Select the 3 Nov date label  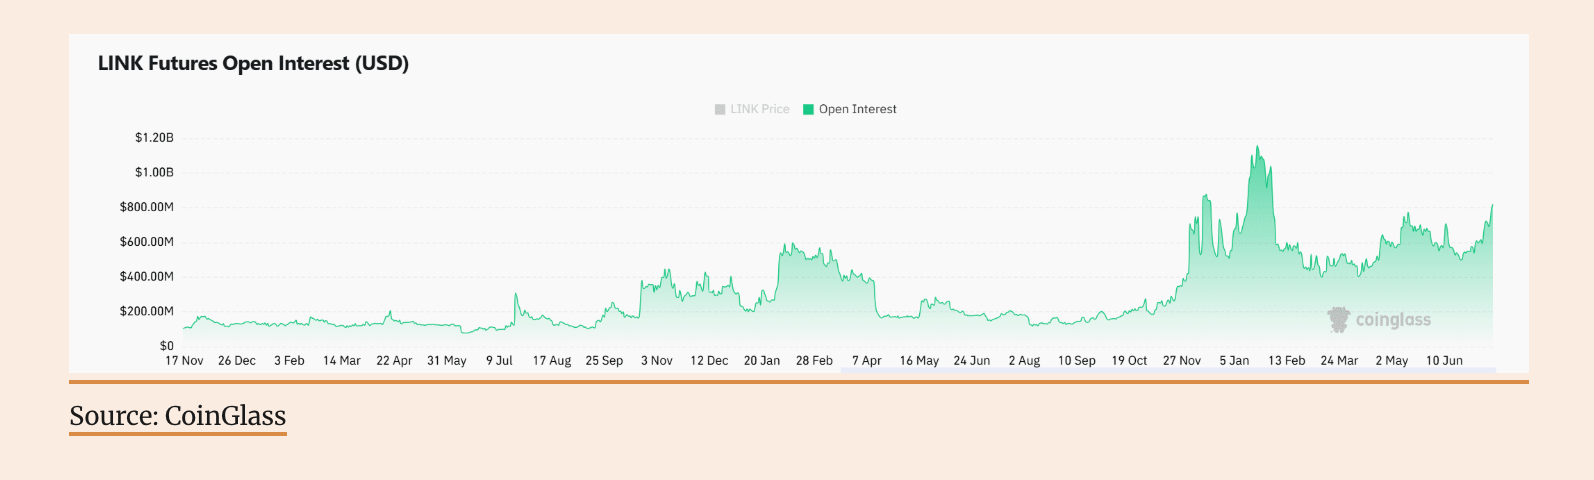point(657,361)
